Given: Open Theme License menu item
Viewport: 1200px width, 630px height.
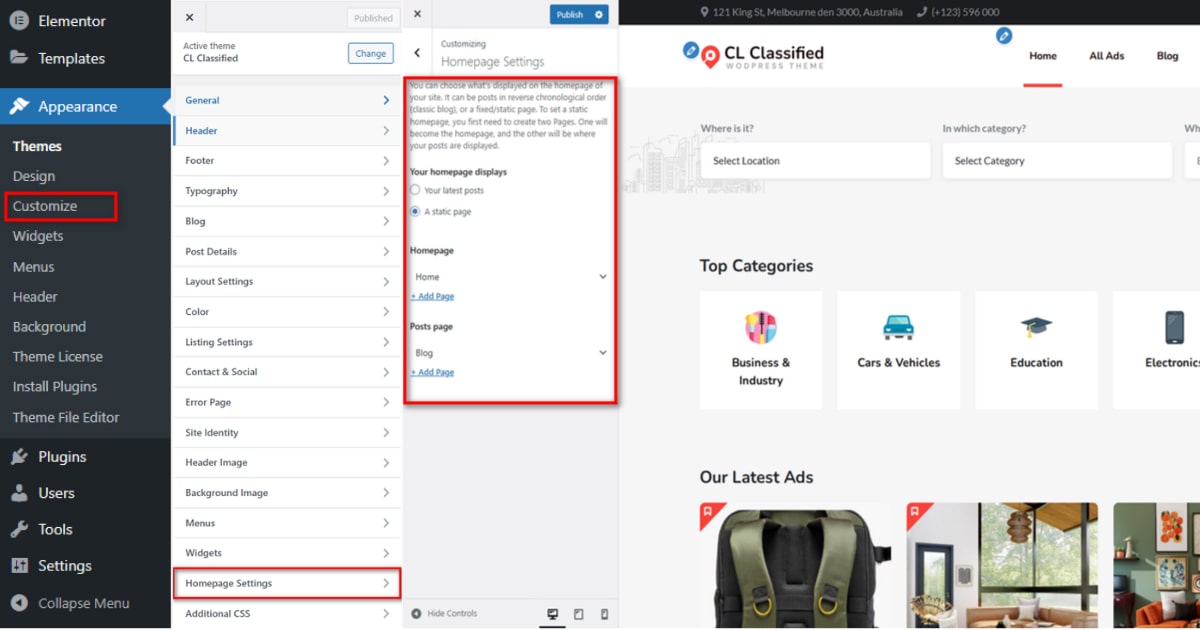Looking at the screenshot, I should tap(58, 356).
